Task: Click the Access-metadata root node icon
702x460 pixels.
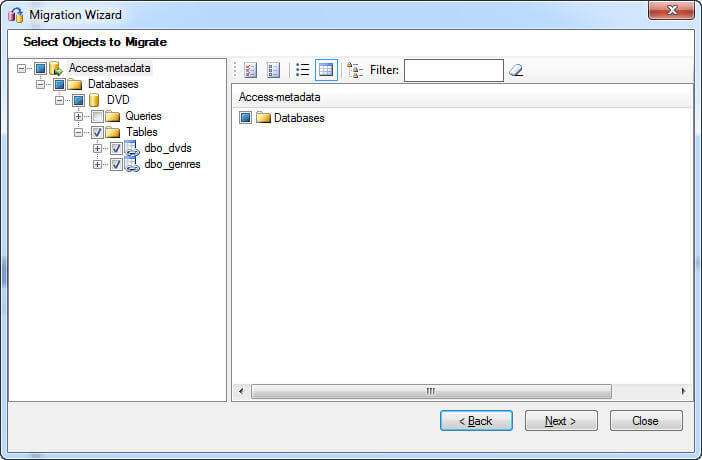Action: pos(56,68)
